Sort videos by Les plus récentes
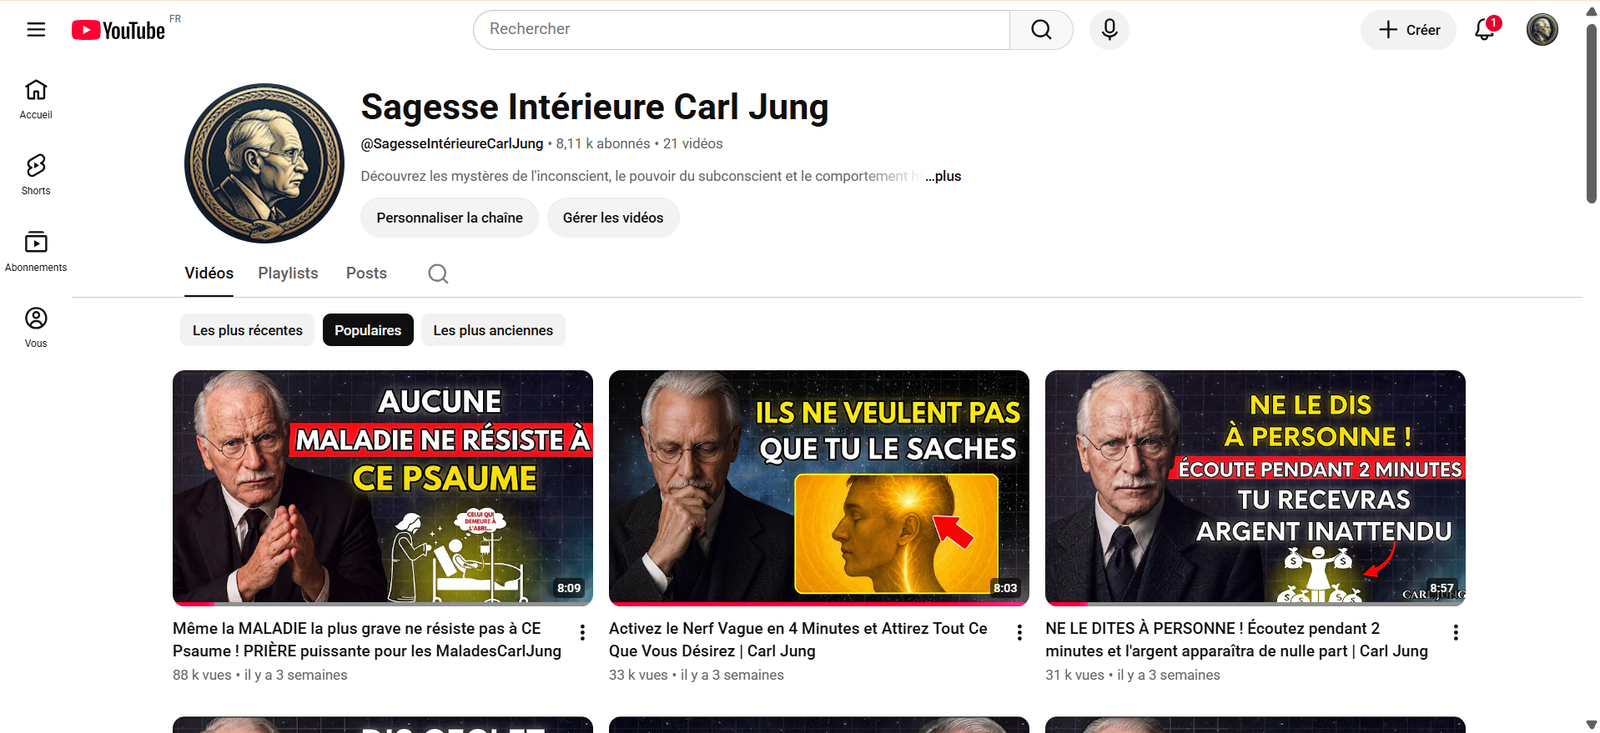Image resolution: width=1600 pixels, height=733 pixels. [248, 331]
